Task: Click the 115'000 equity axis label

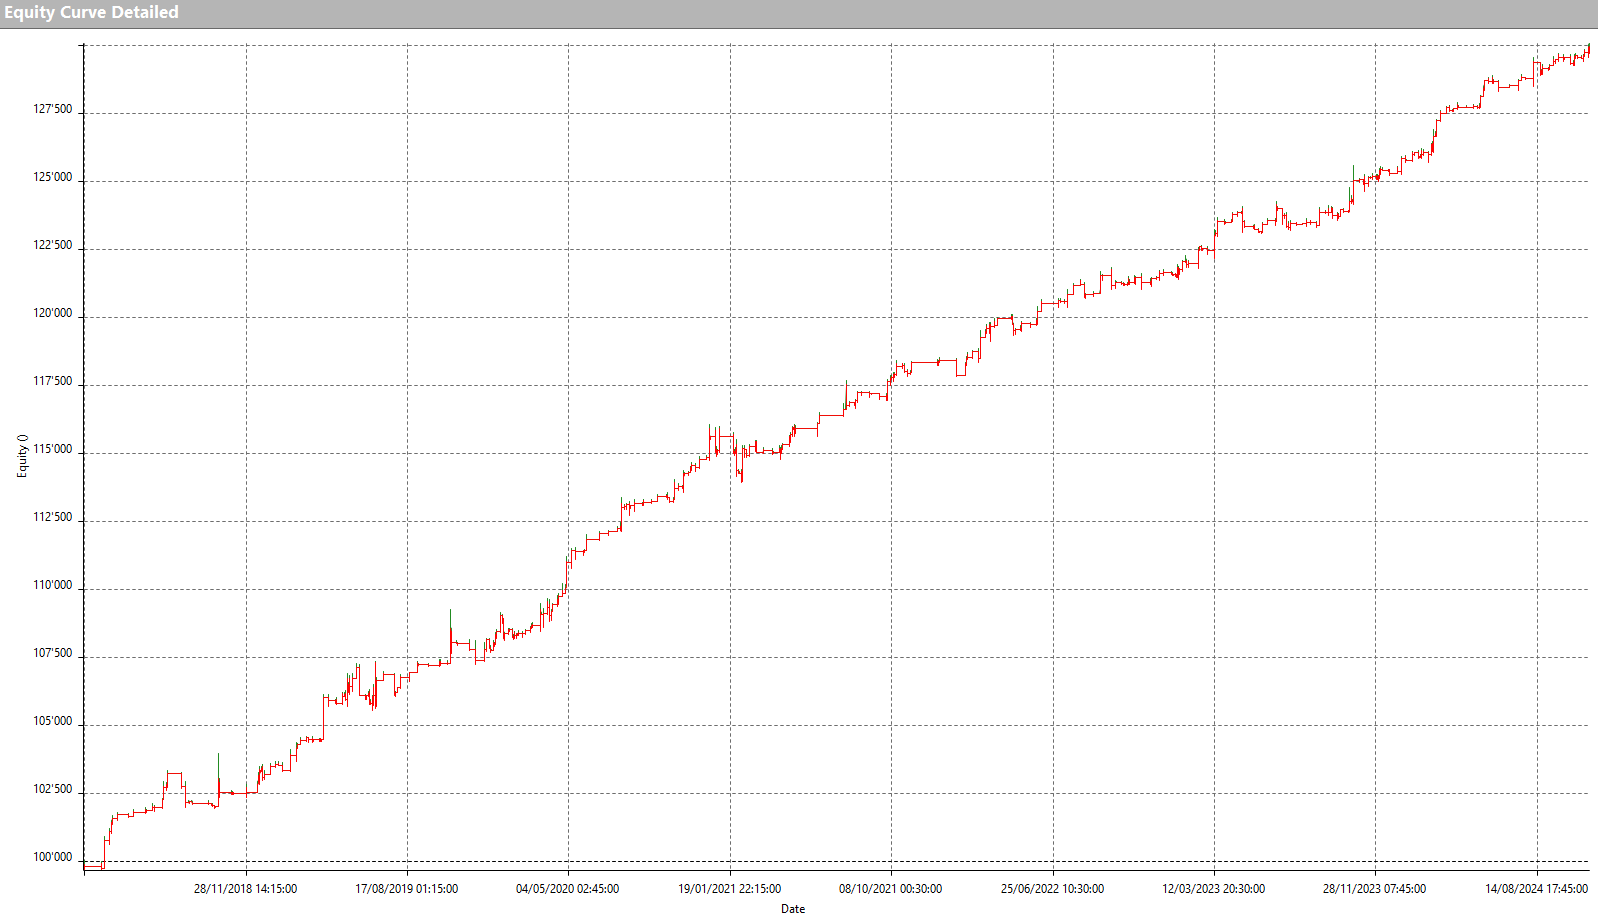Action: 53,449
